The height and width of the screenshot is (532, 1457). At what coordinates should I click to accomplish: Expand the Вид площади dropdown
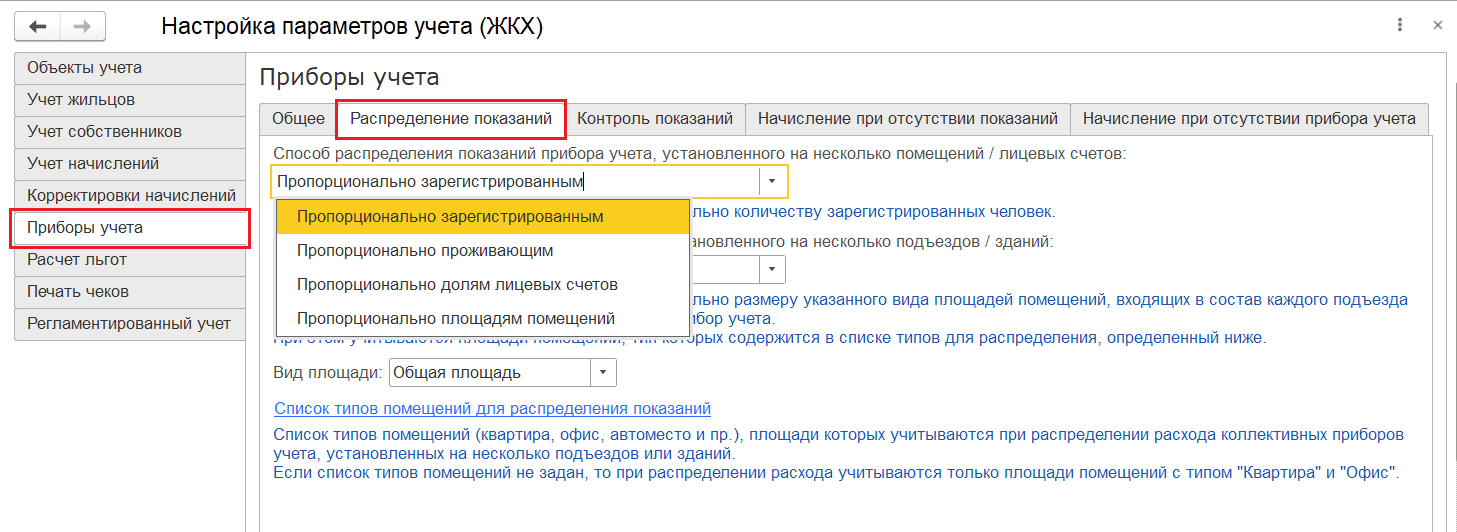click(603, 373)
